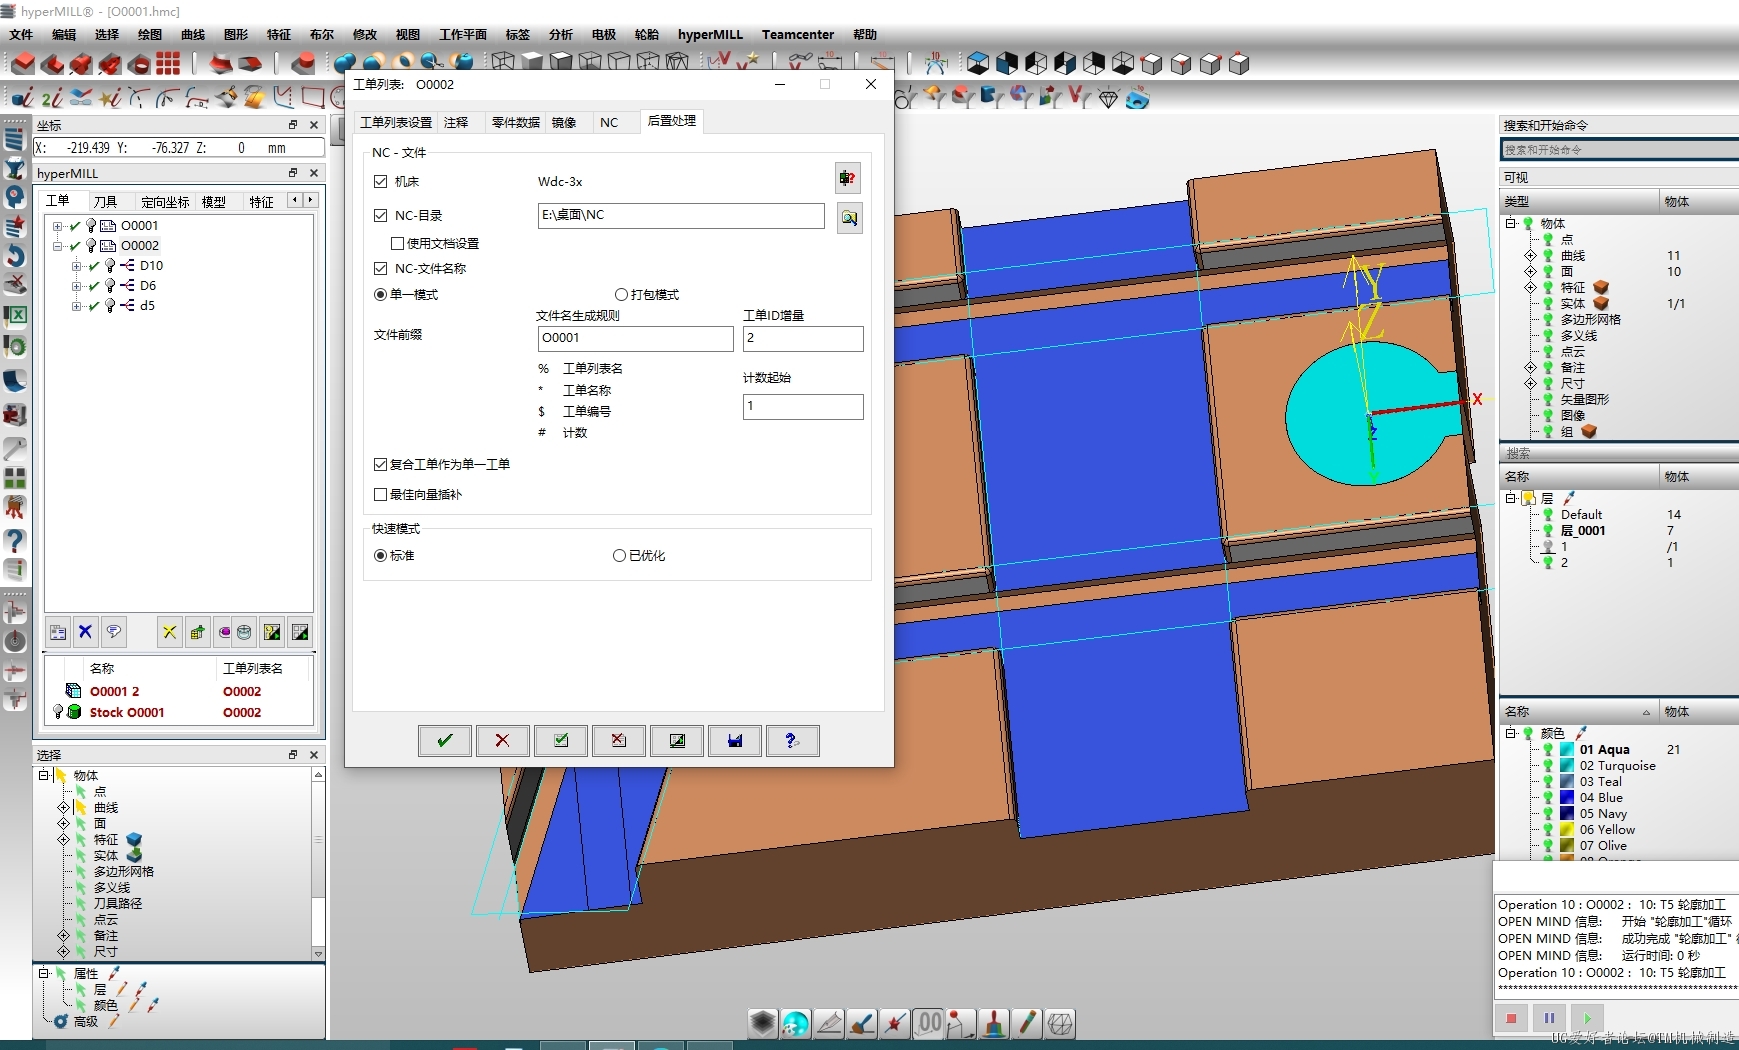This screenshot has height=1050, width=1739.
Task: Toggle the 机床 checkbox
Action: 380,181
